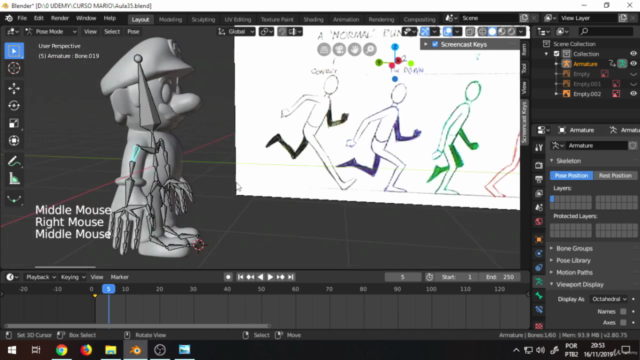Select the Annotate tool

[14, 161]
